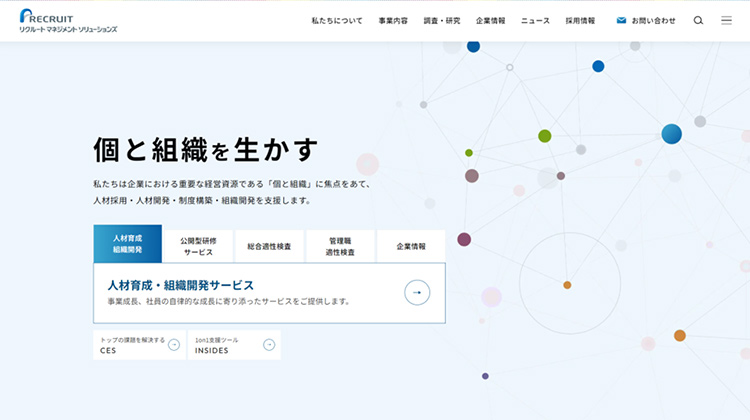Click the 人材育成・組織開発サービス heading link
Image resolution: width=750 pixels, height=420 pixels.
tap(181, 285)
